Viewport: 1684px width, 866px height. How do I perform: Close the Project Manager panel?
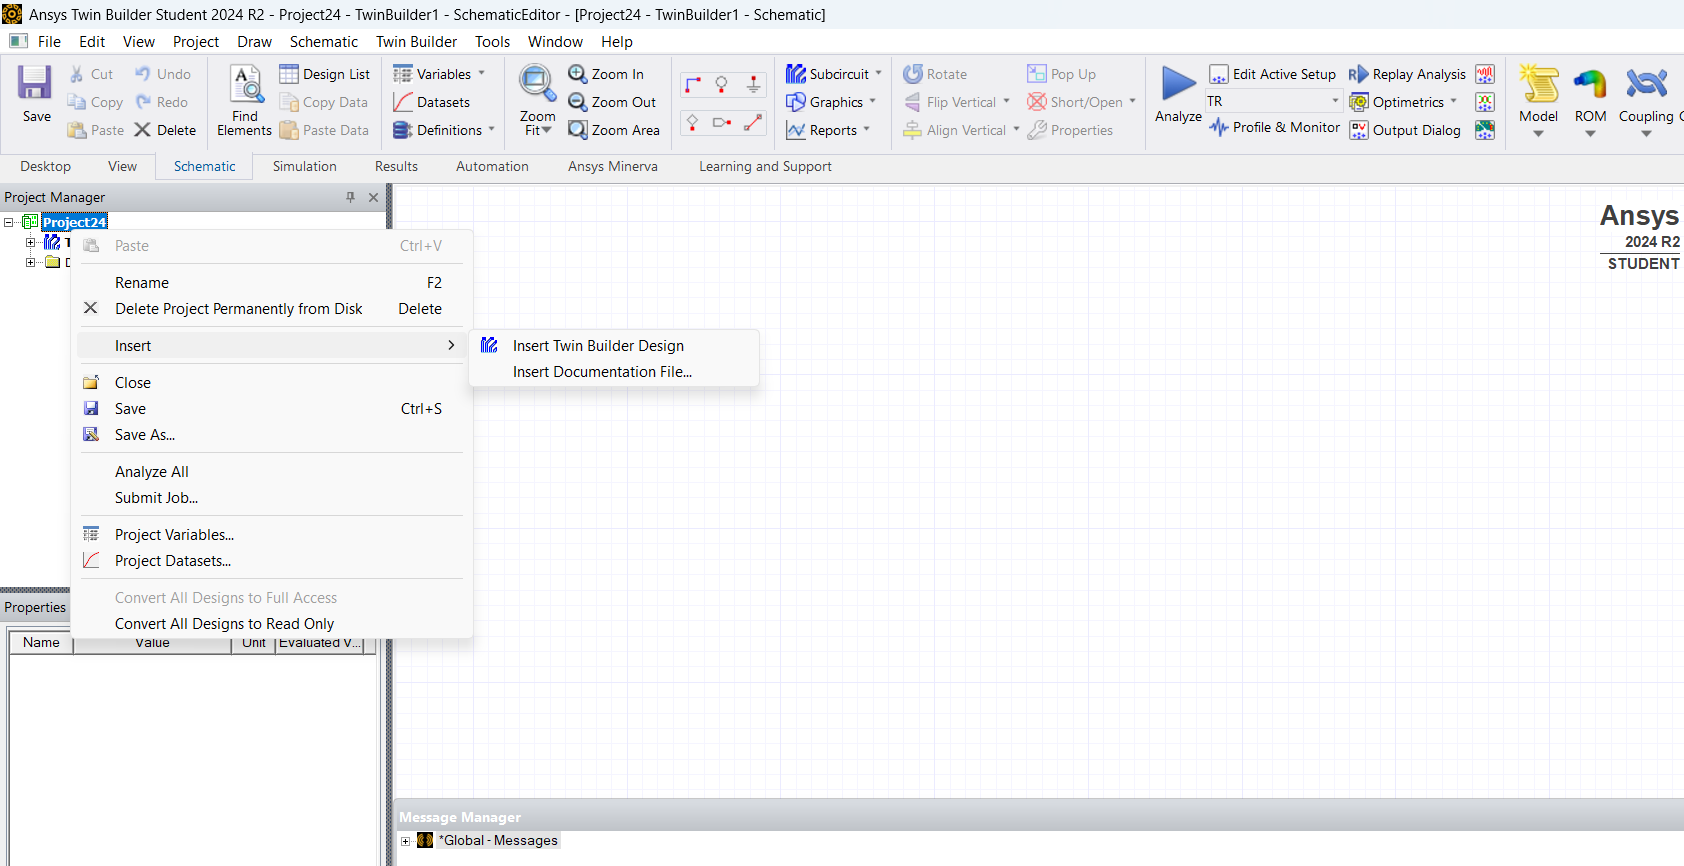373,197
